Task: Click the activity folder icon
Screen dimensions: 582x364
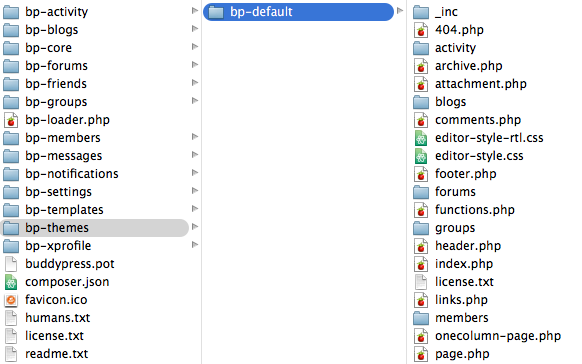Action: (x=421, y=48)
